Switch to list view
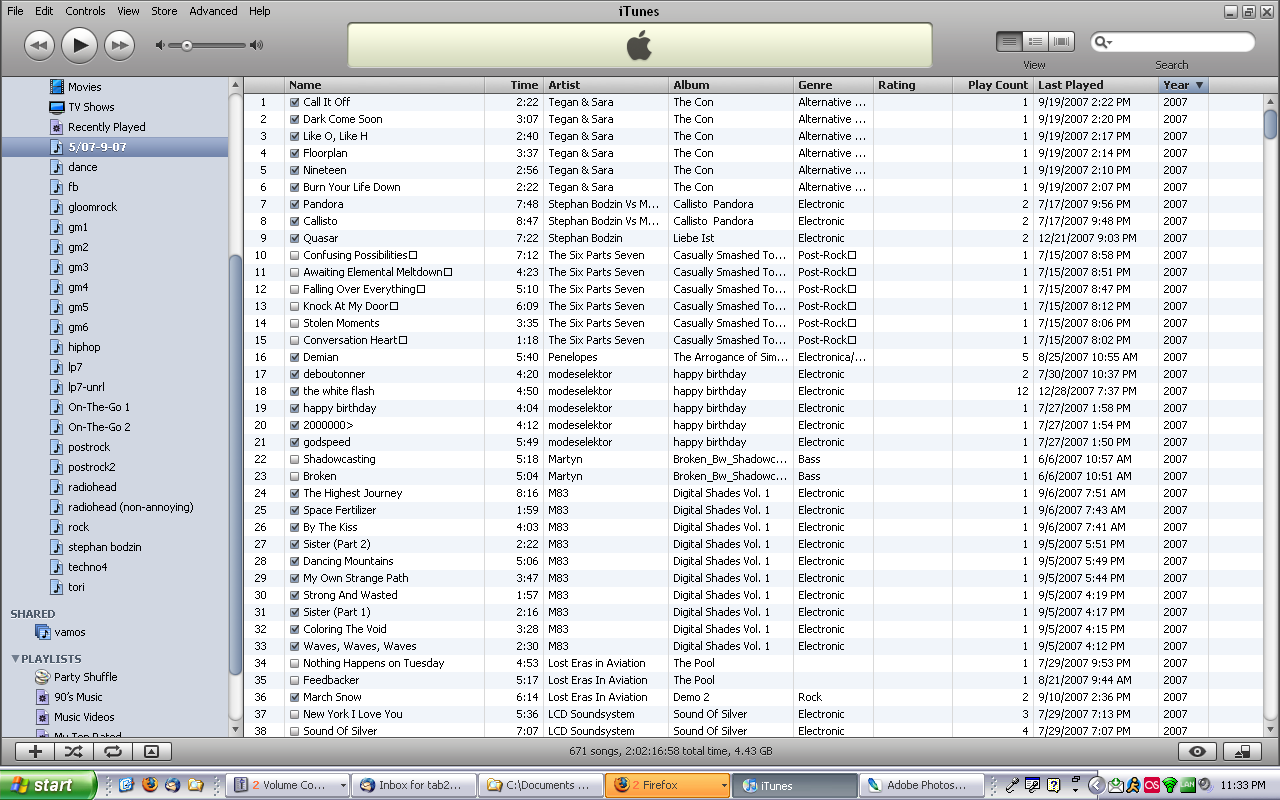 (x=1009, y=42)
